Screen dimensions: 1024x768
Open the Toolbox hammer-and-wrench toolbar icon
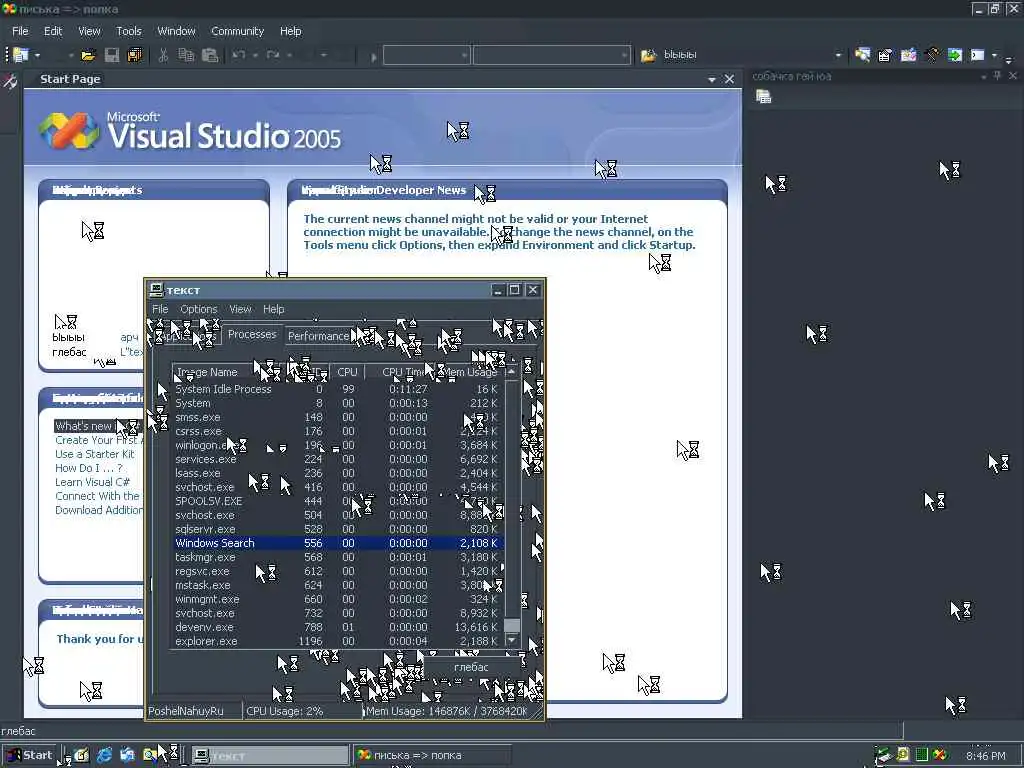932,55
